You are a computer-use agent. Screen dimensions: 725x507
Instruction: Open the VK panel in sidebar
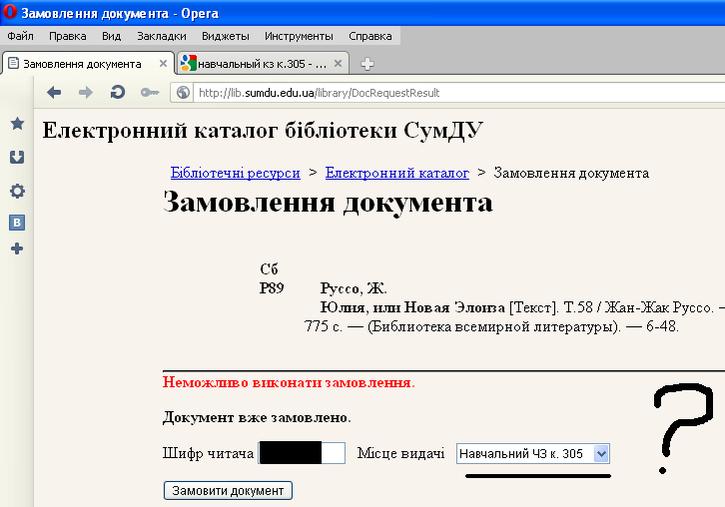(17, 223)
